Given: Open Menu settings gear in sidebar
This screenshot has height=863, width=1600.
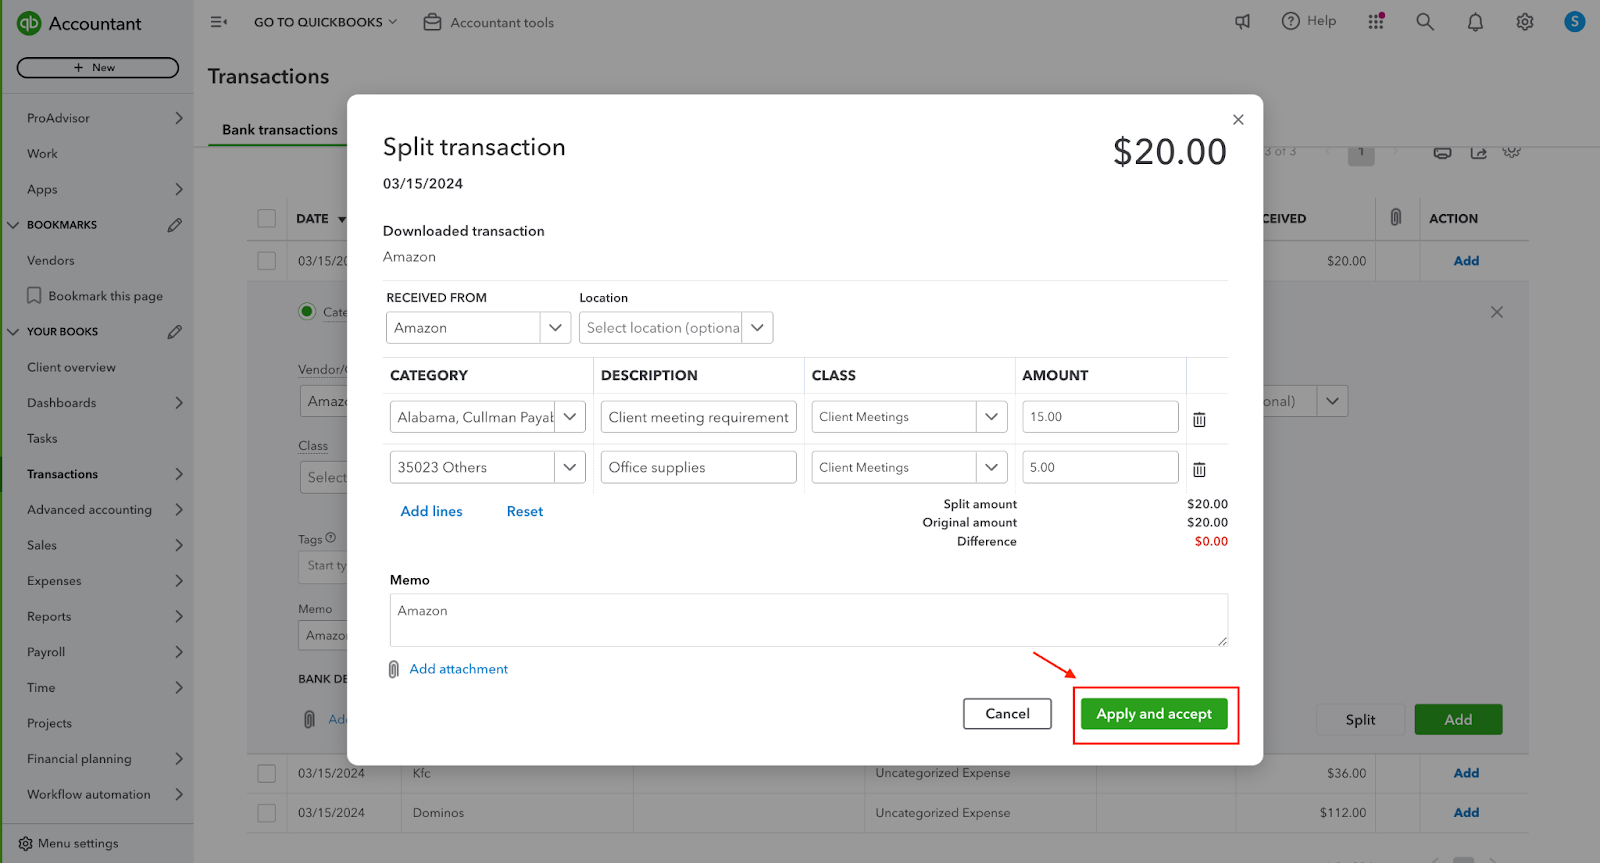Looking at the screenshot, I should click(25, 844).
